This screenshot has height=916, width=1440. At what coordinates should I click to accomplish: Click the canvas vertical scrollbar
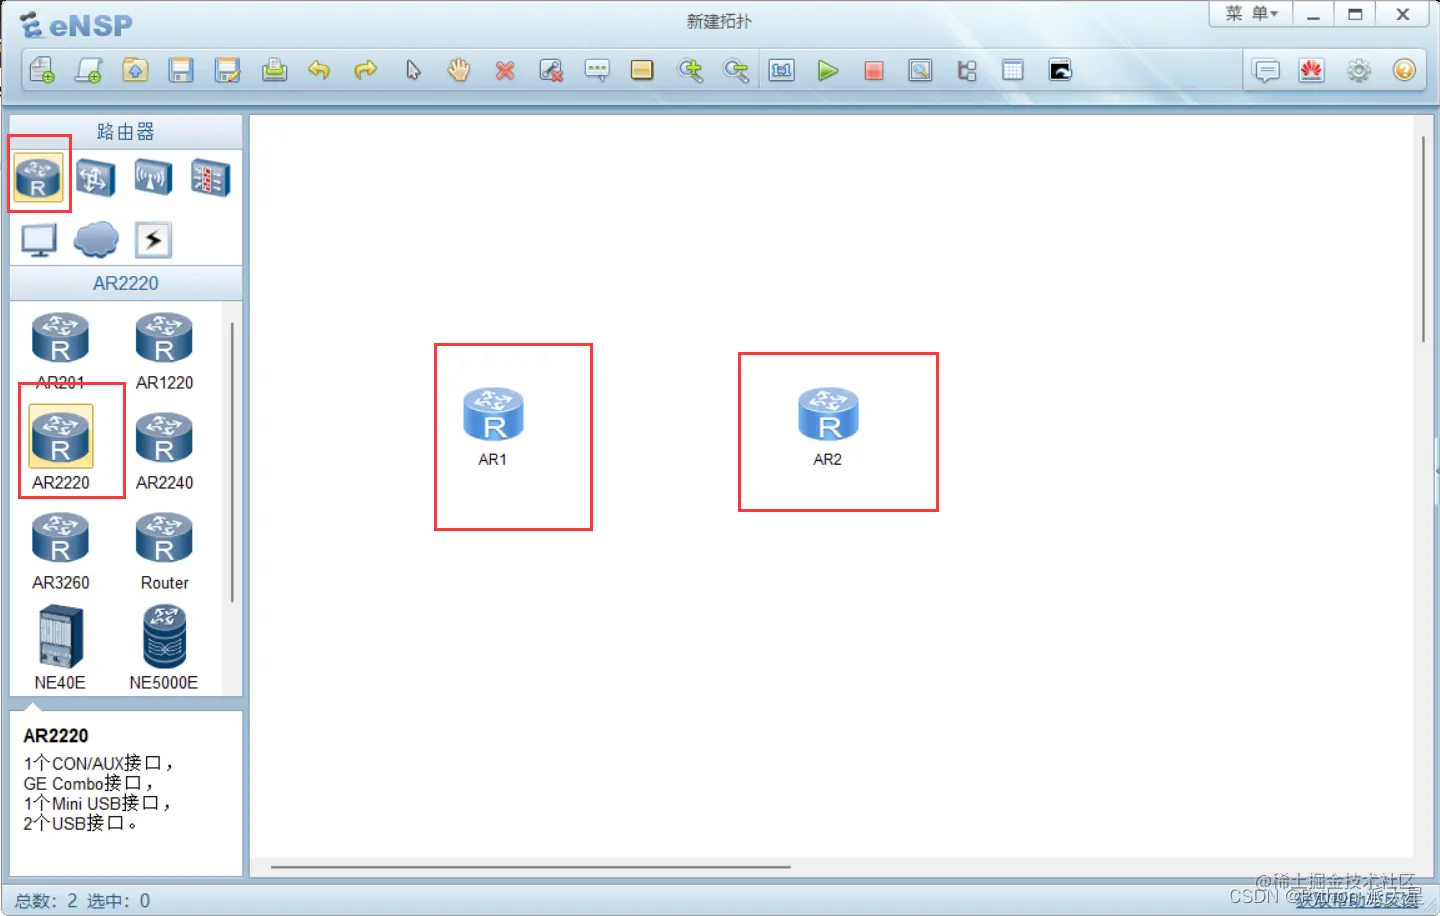click(x=1423, y=240)
